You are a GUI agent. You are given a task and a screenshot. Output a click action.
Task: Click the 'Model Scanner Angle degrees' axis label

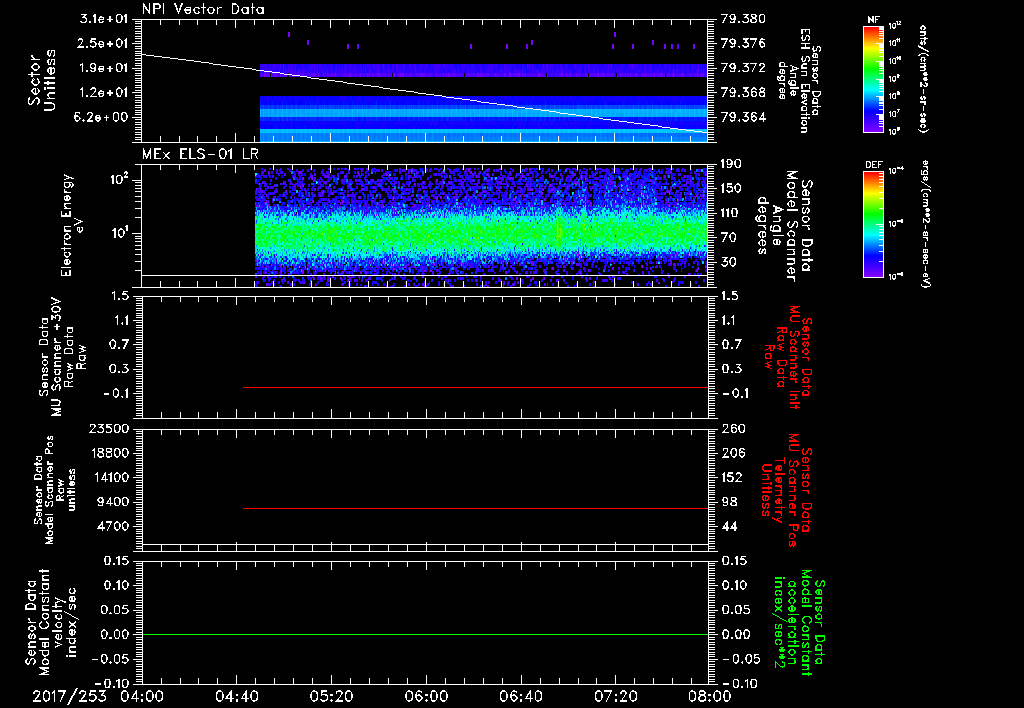(779, 226)
